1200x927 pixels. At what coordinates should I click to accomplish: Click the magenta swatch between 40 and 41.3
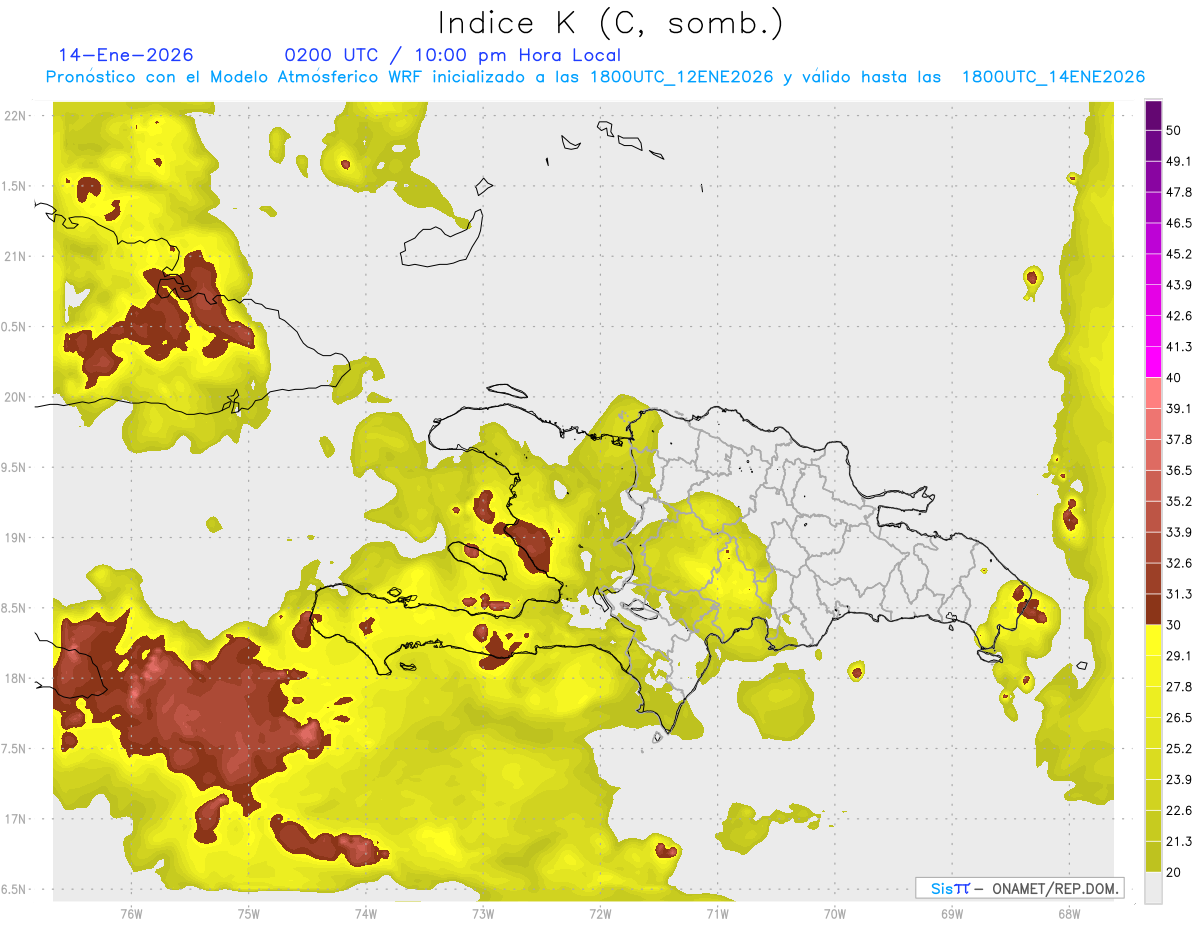(1153, 363)
